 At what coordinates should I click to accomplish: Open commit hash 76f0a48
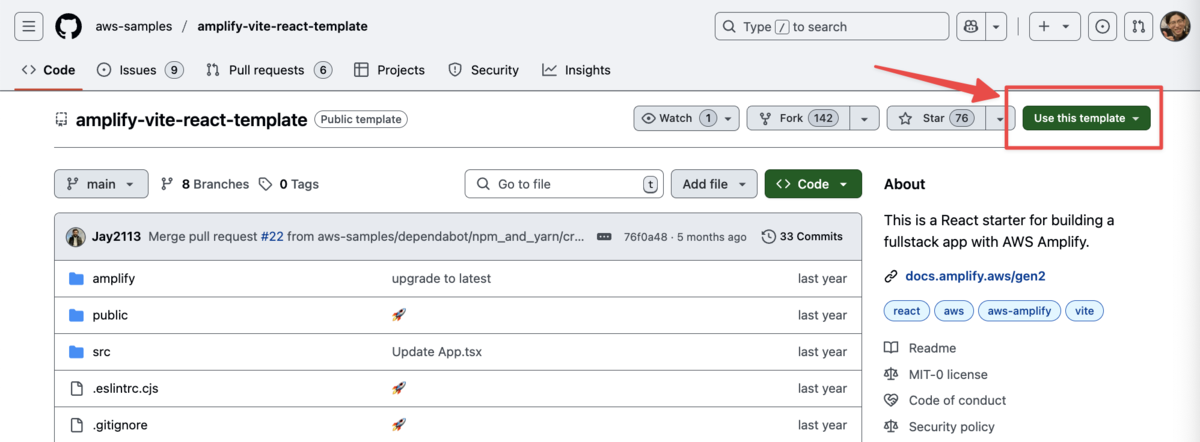click(x=646, y=237)
